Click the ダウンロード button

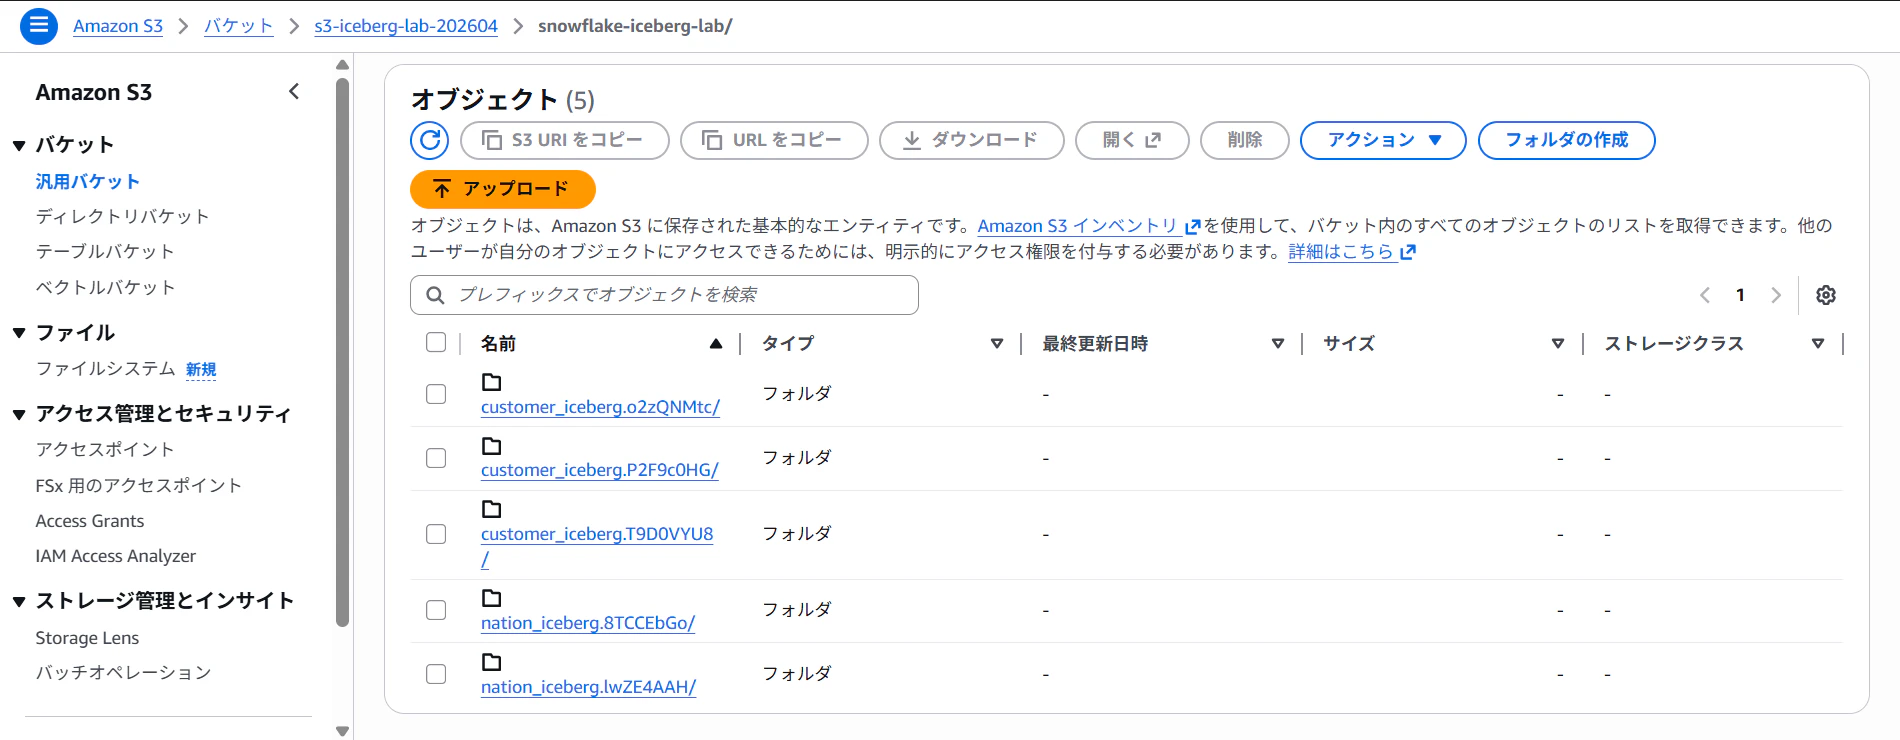click(x=972, y=140)
